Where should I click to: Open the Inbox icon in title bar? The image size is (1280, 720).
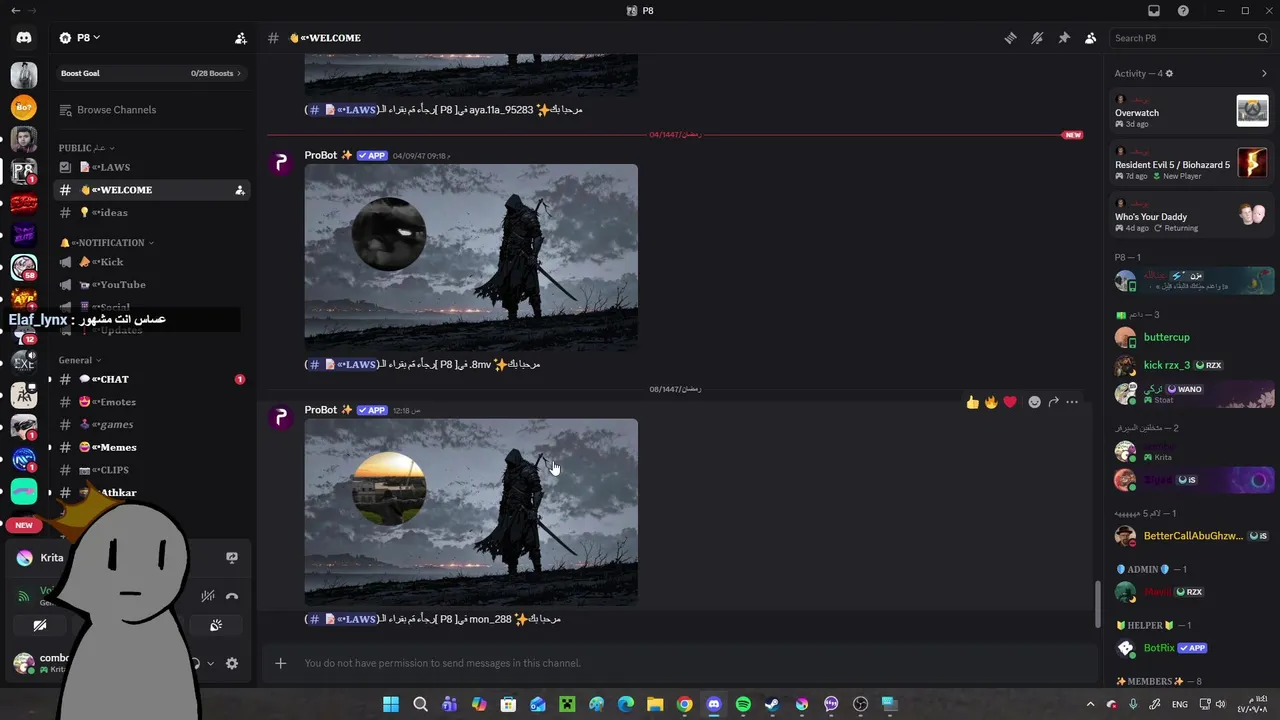pos(1154,11)
